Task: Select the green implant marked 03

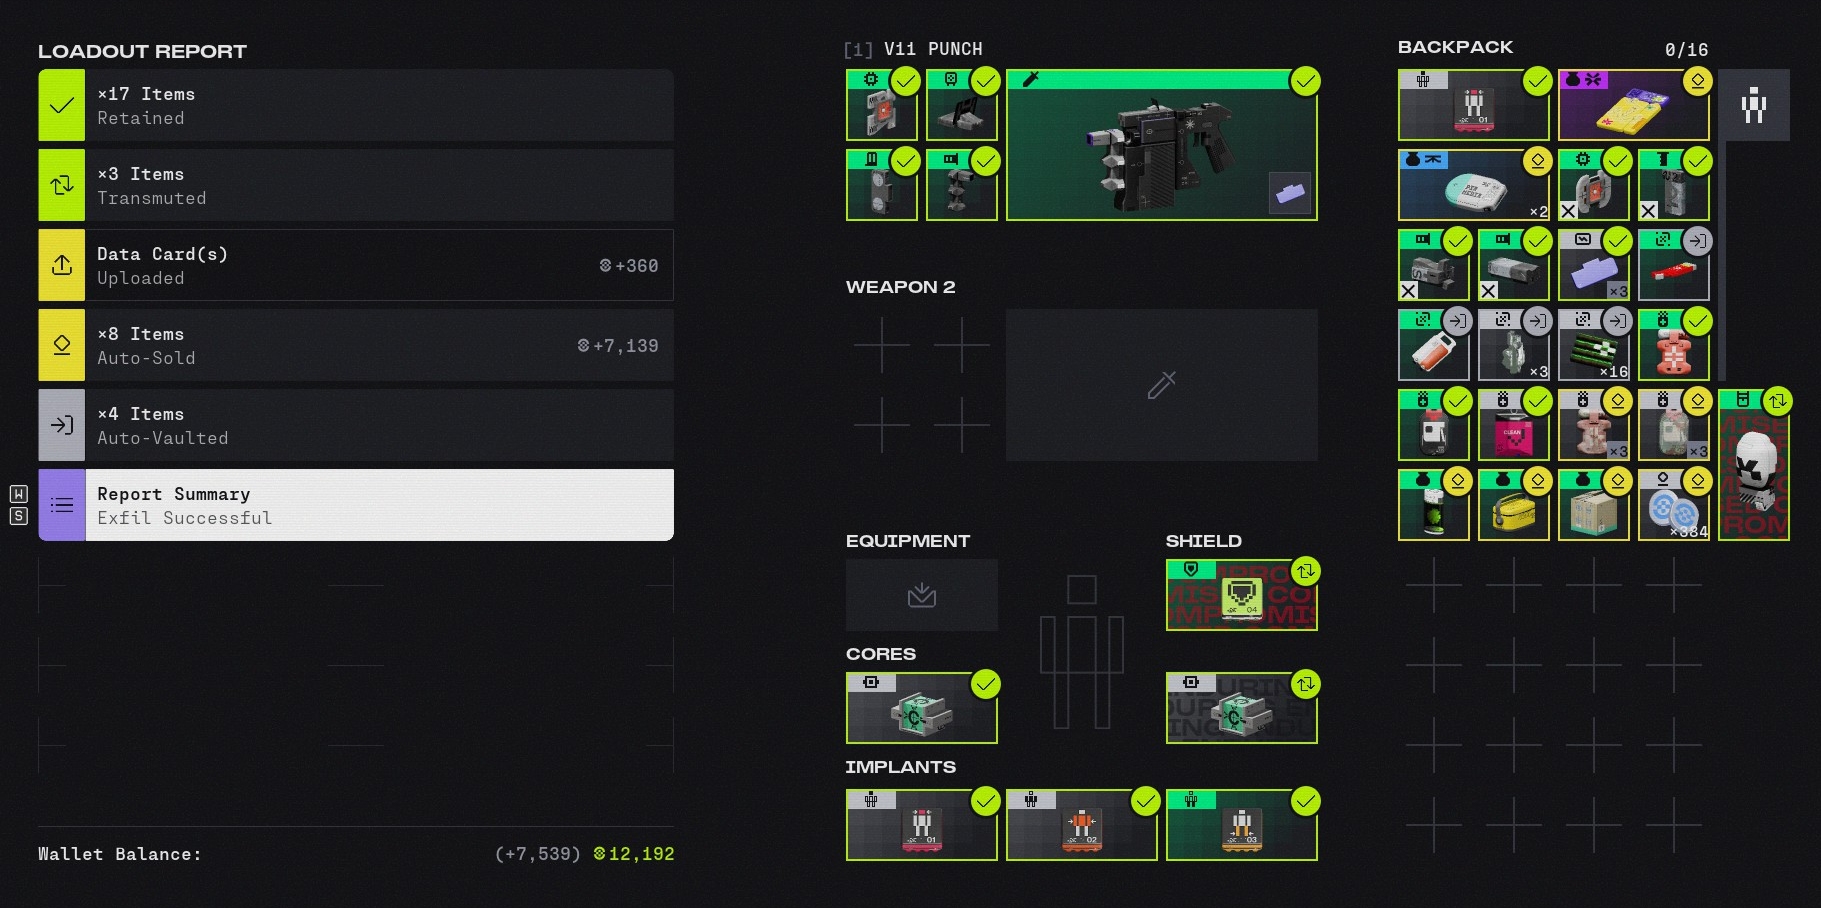Action: [1242, 825]
